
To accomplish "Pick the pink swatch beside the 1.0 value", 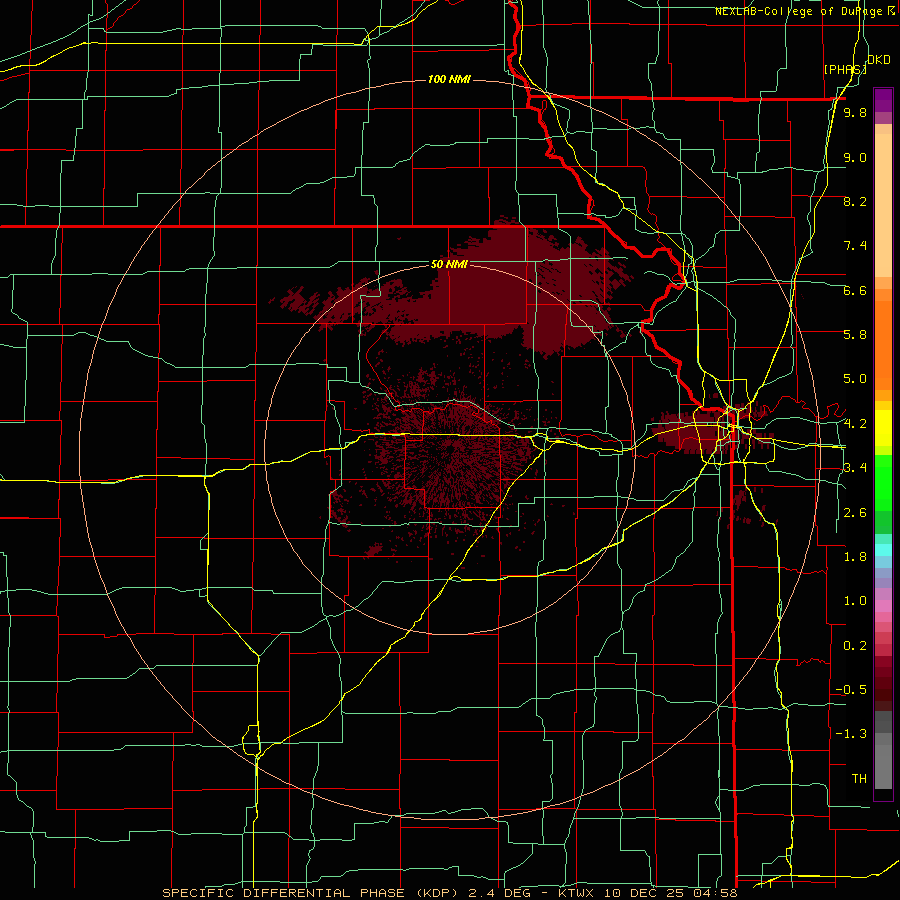I will click(883, 604).
